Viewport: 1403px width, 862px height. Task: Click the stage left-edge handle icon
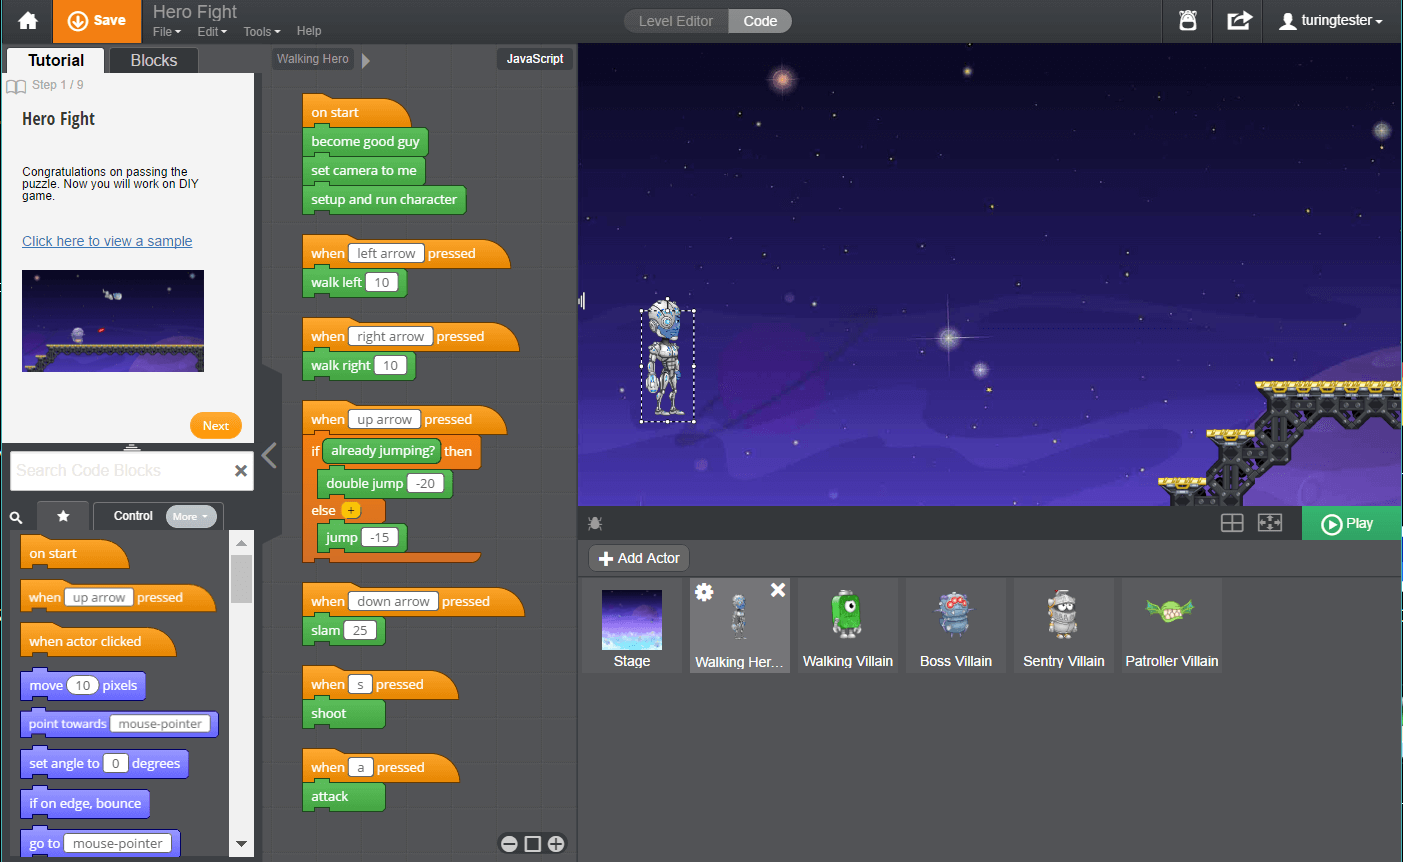582,300
